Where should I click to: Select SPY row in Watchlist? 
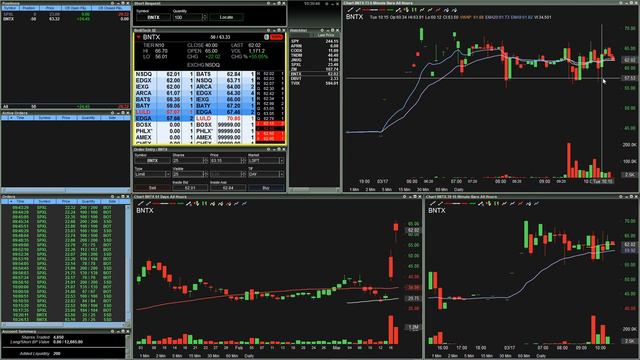tap(314, 41)
